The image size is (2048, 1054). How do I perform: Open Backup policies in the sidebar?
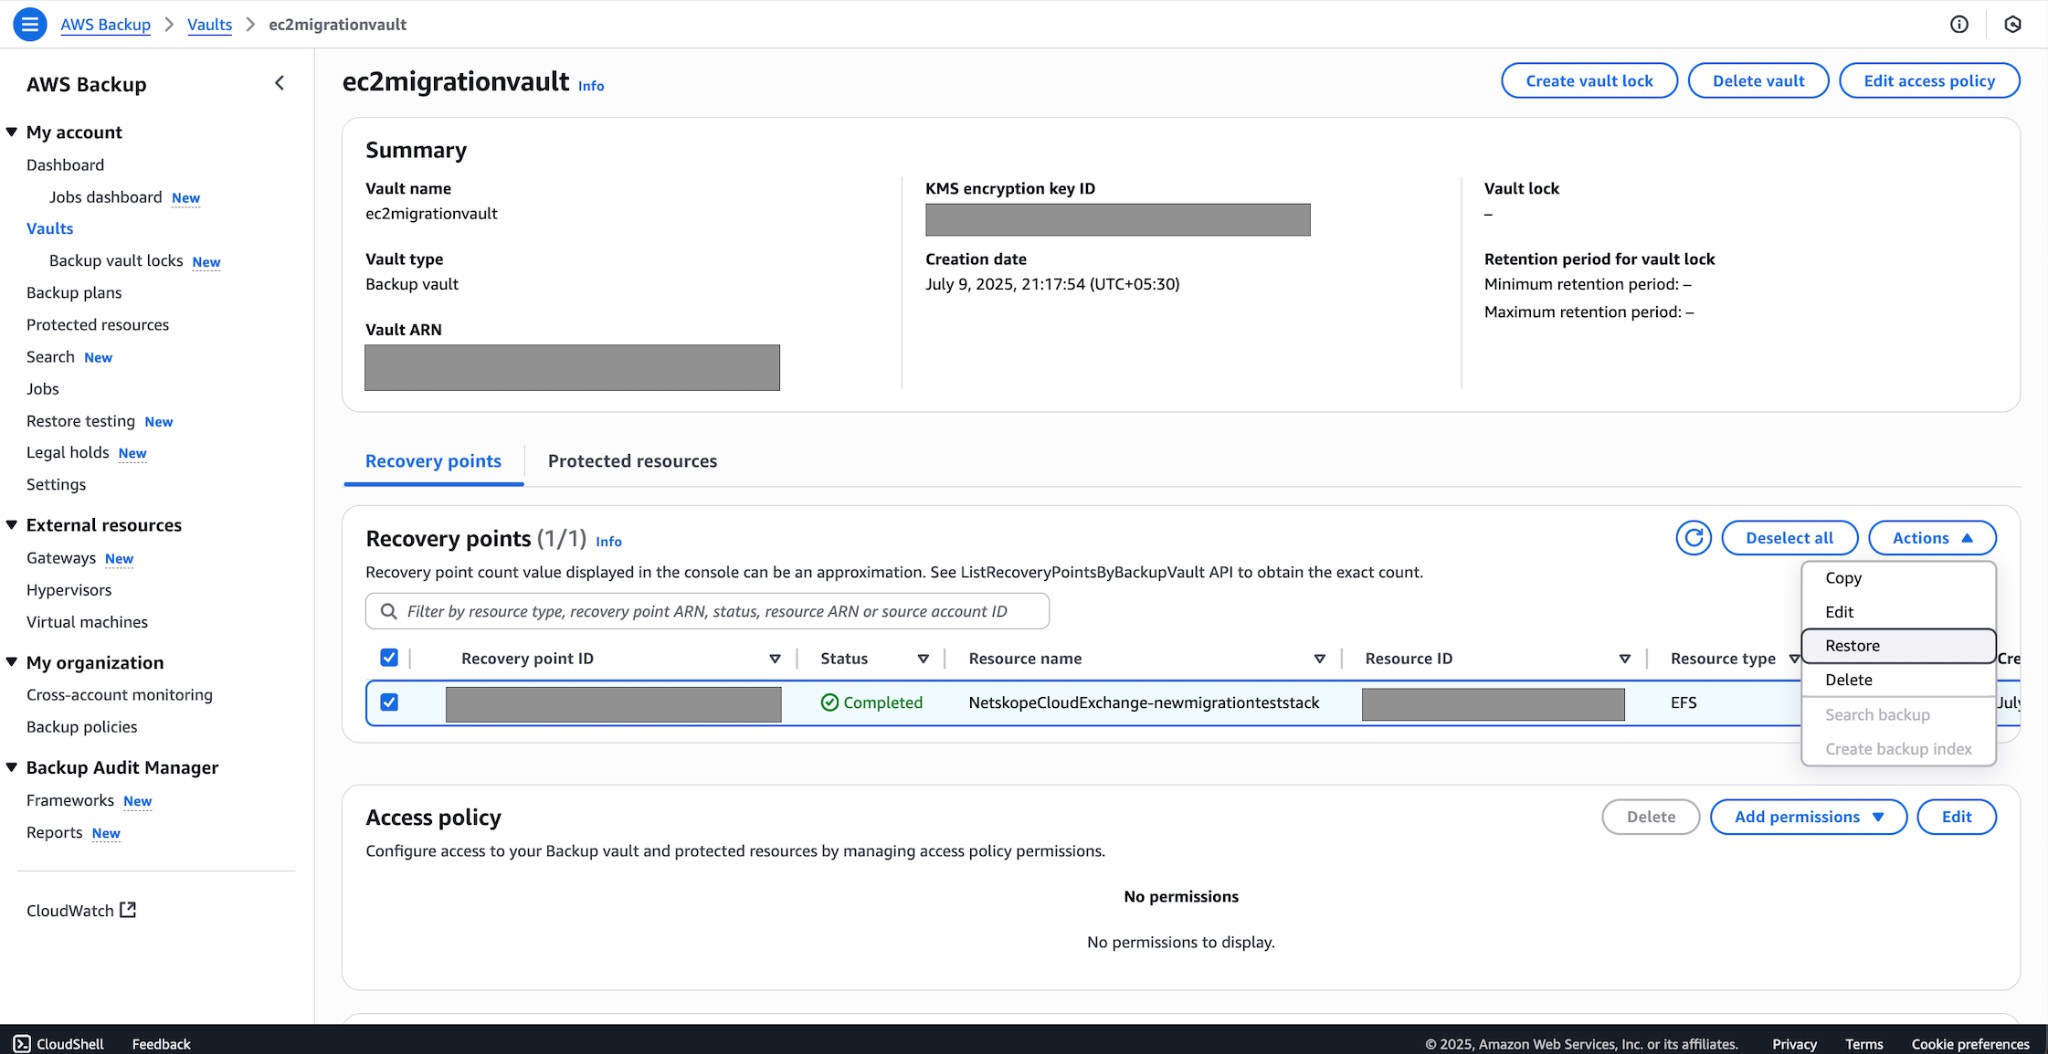[82, 727]
